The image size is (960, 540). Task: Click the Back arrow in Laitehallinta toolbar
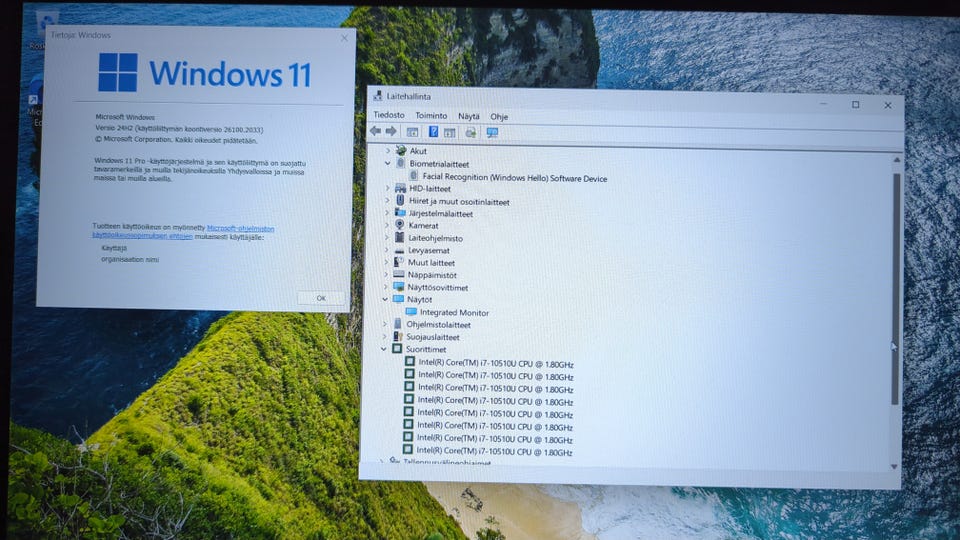[x=375, y=131]
